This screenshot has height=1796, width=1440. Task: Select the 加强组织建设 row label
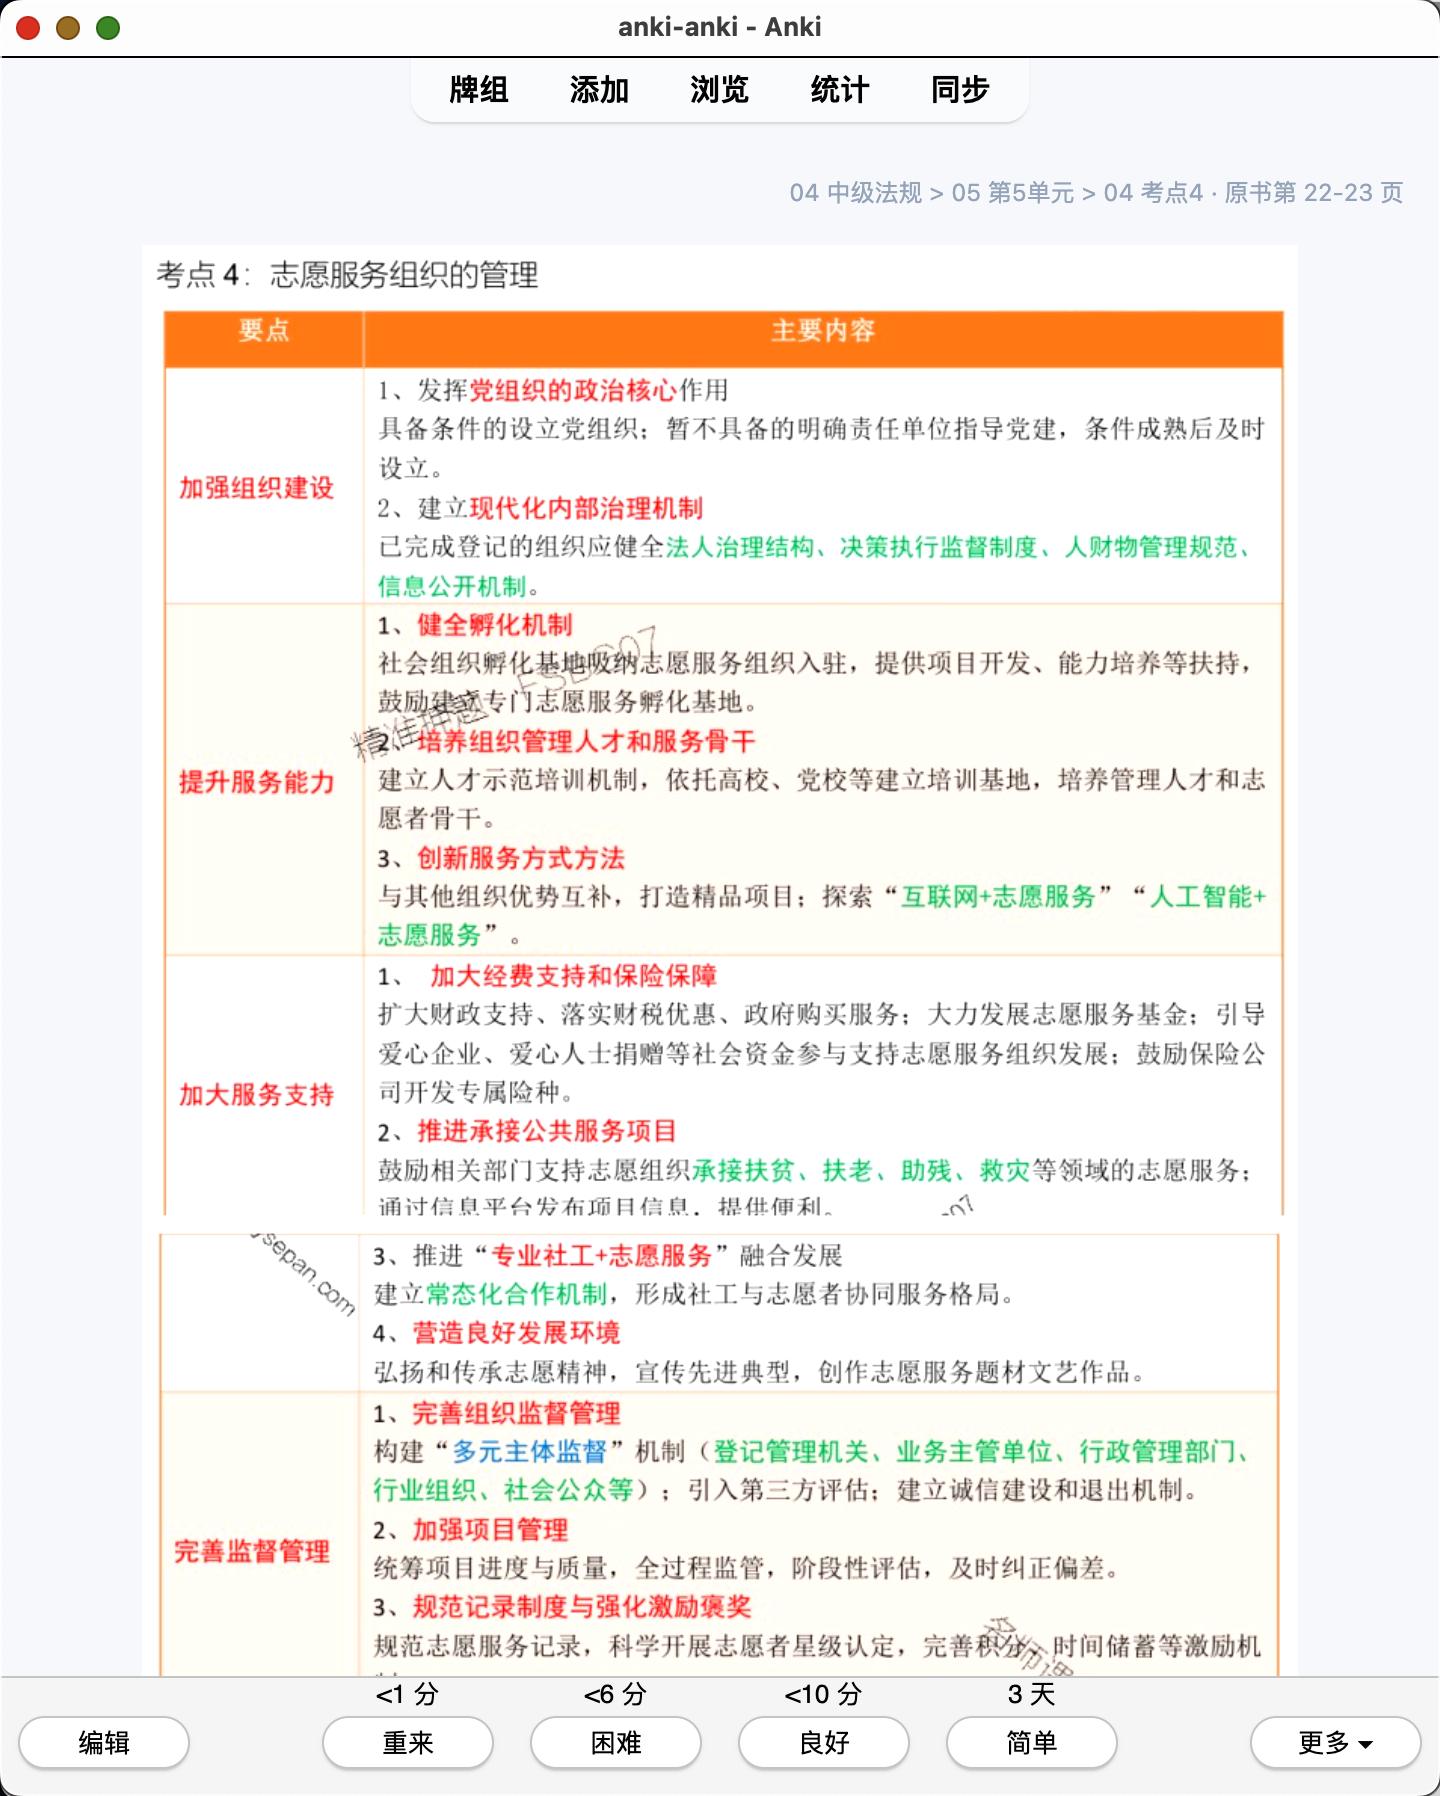coord(256,488)
